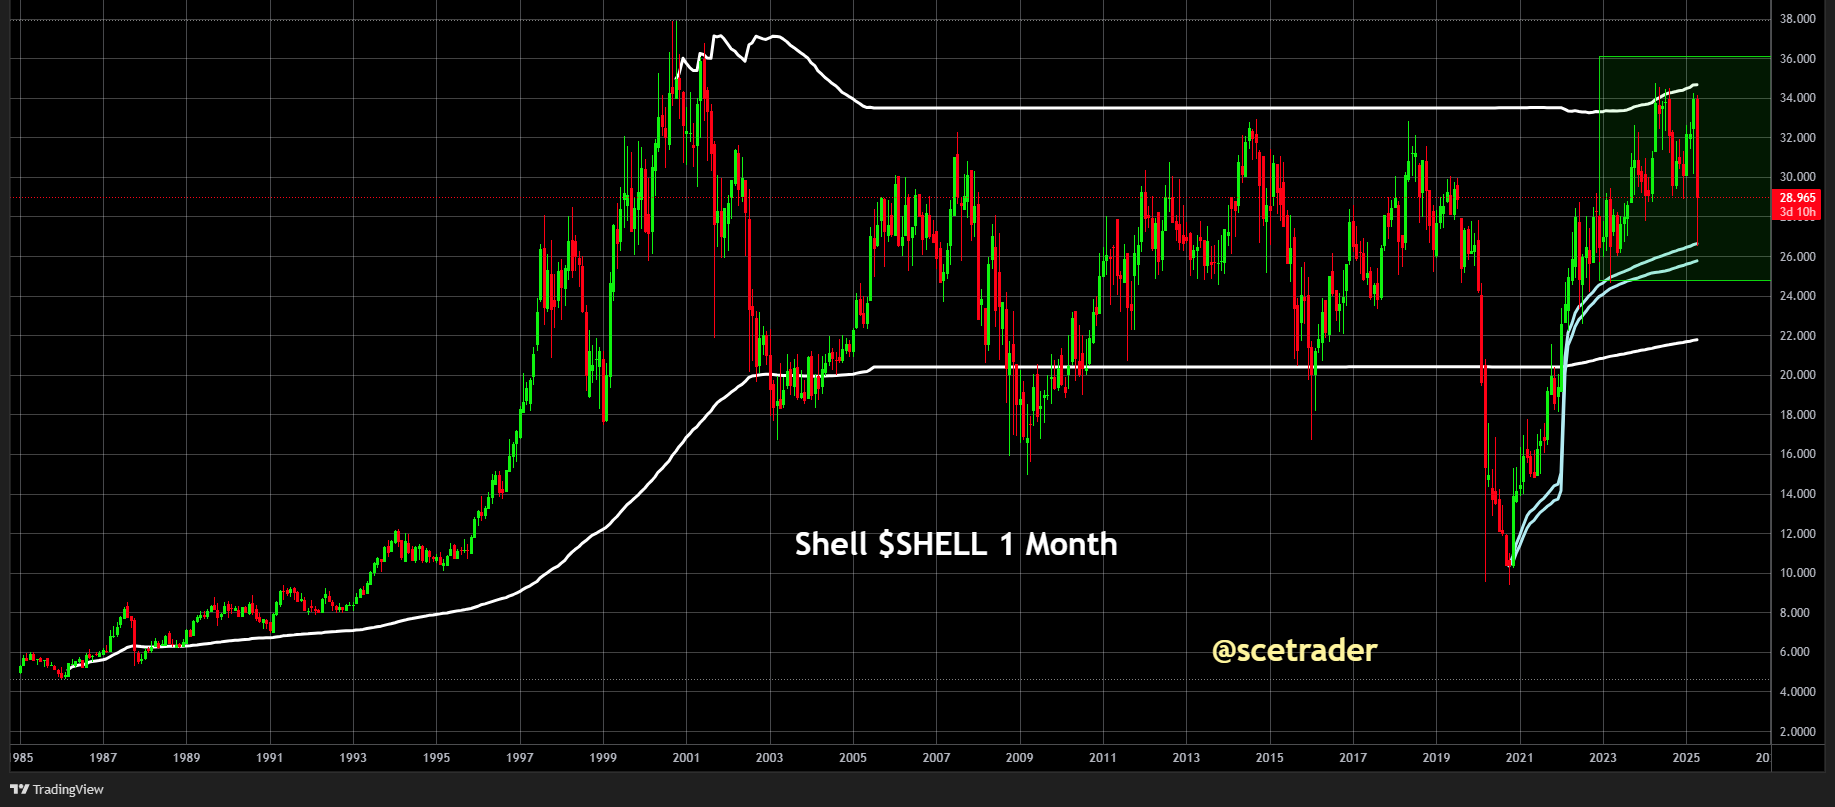
Task: Click the 16.000 price axis label
Action: (1798, 454)
